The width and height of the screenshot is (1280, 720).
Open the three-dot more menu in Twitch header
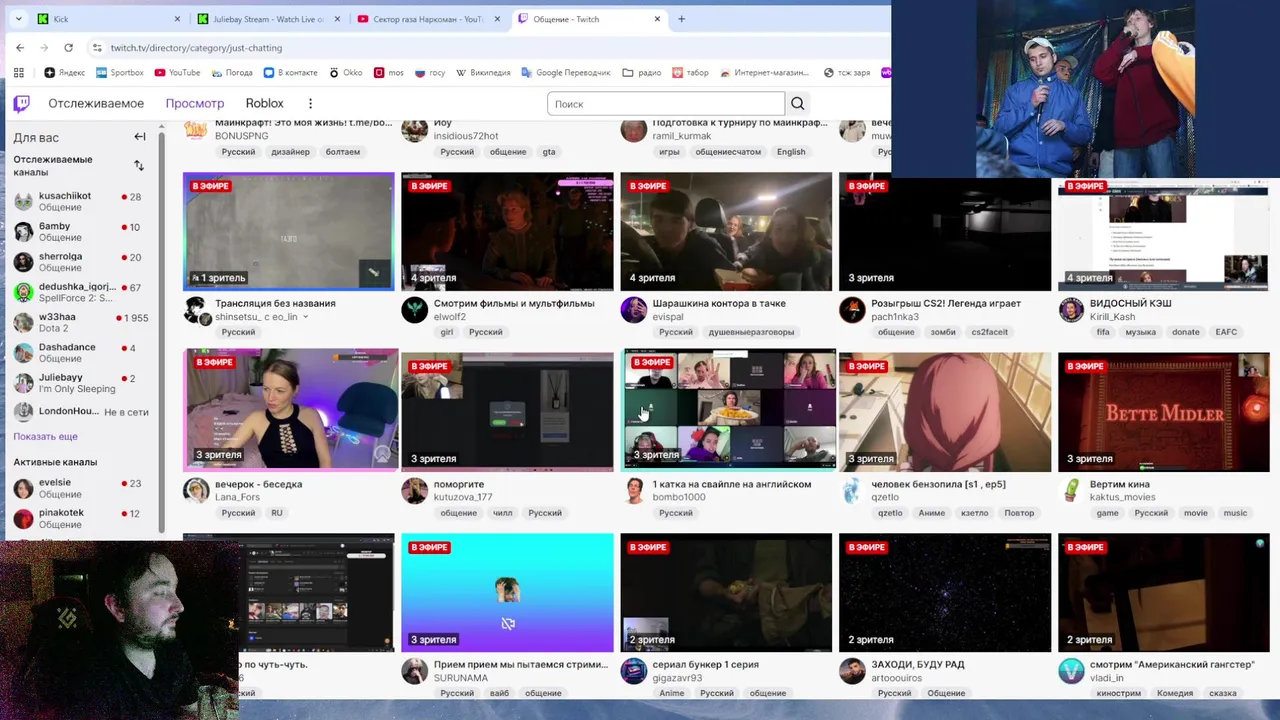[310, 103]
